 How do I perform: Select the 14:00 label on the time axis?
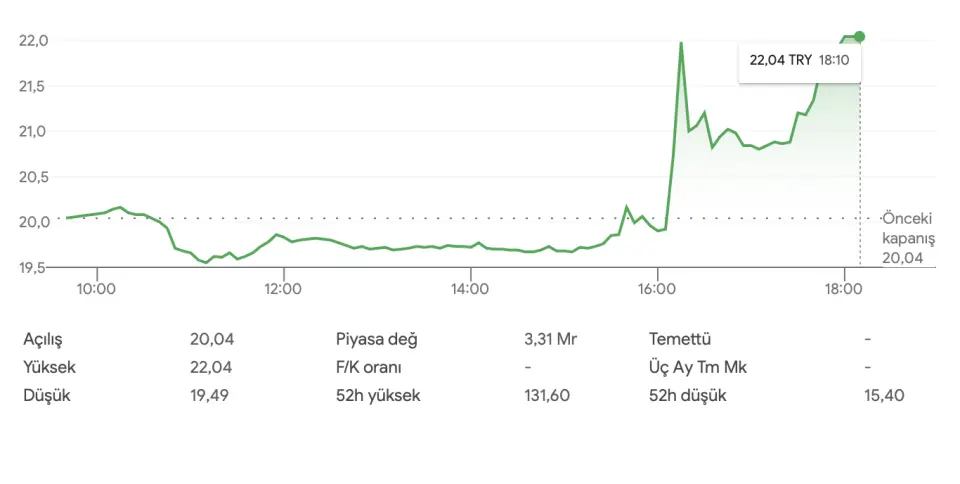pos(470,289)
